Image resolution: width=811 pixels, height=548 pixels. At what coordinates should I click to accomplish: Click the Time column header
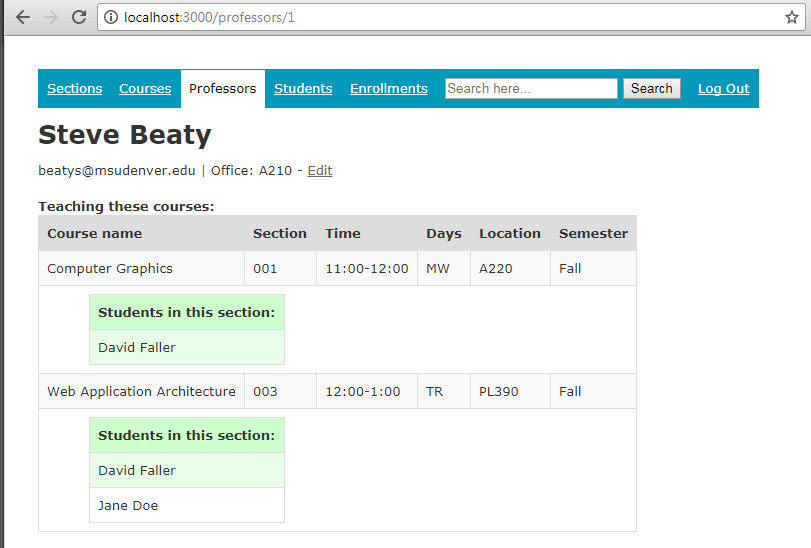[x=367, y=233]
